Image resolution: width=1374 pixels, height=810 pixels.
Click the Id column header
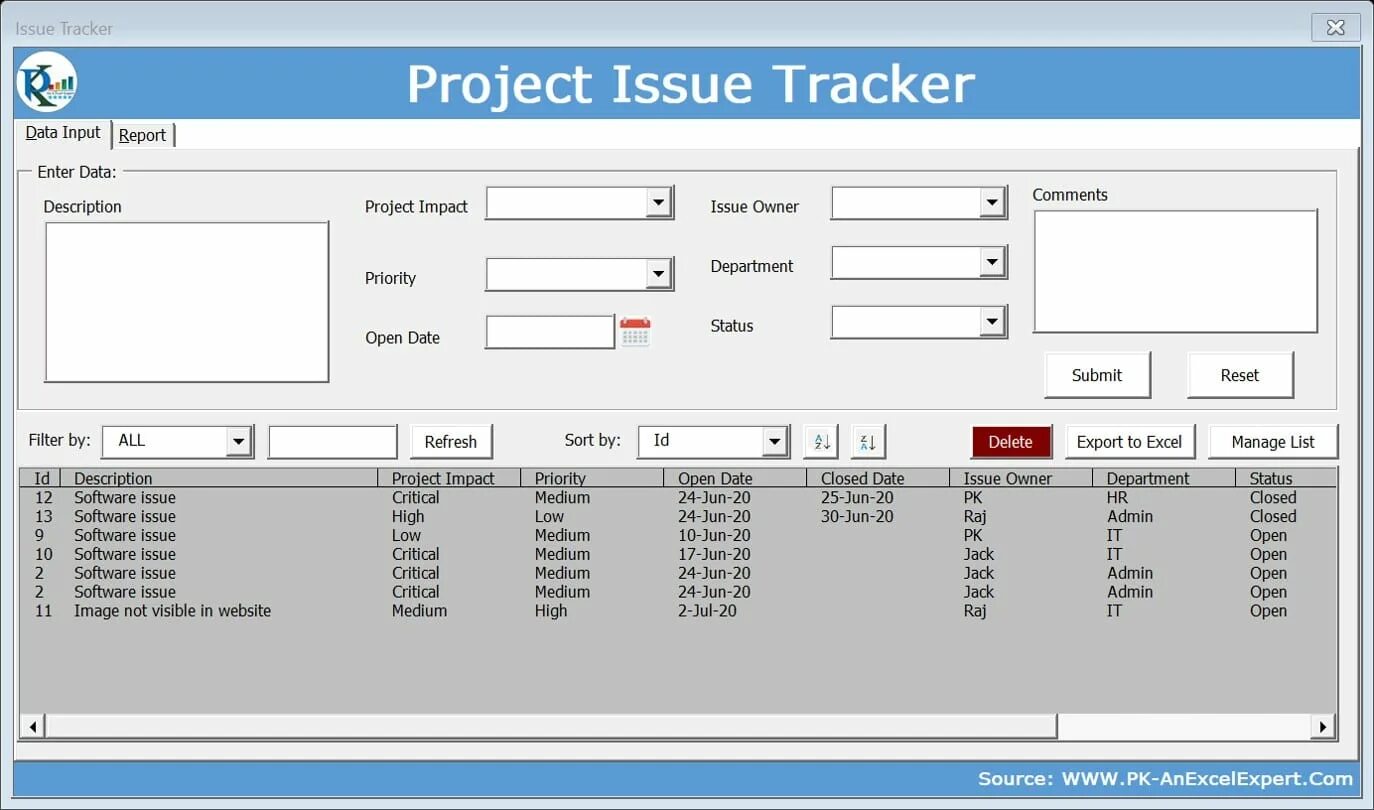pos(41,478)
